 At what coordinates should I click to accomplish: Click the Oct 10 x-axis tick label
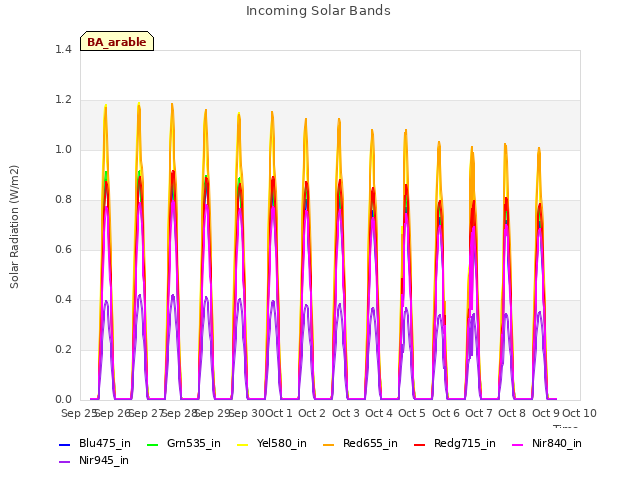pyautogui.click(x=580, y=413)
